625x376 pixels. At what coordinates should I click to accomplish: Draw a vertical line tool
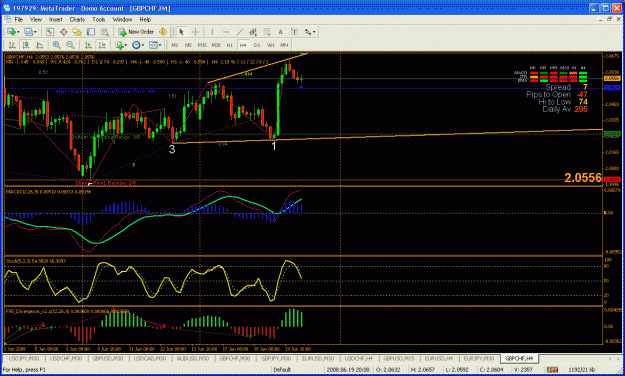coord(212,32)
